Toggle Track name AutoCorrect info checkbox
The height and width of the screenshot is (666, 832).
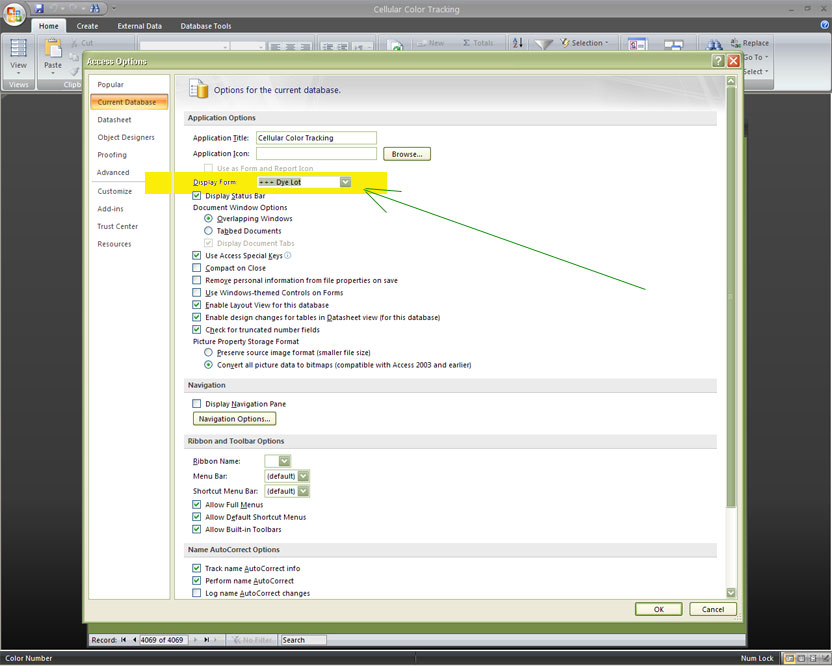point(197,568)
